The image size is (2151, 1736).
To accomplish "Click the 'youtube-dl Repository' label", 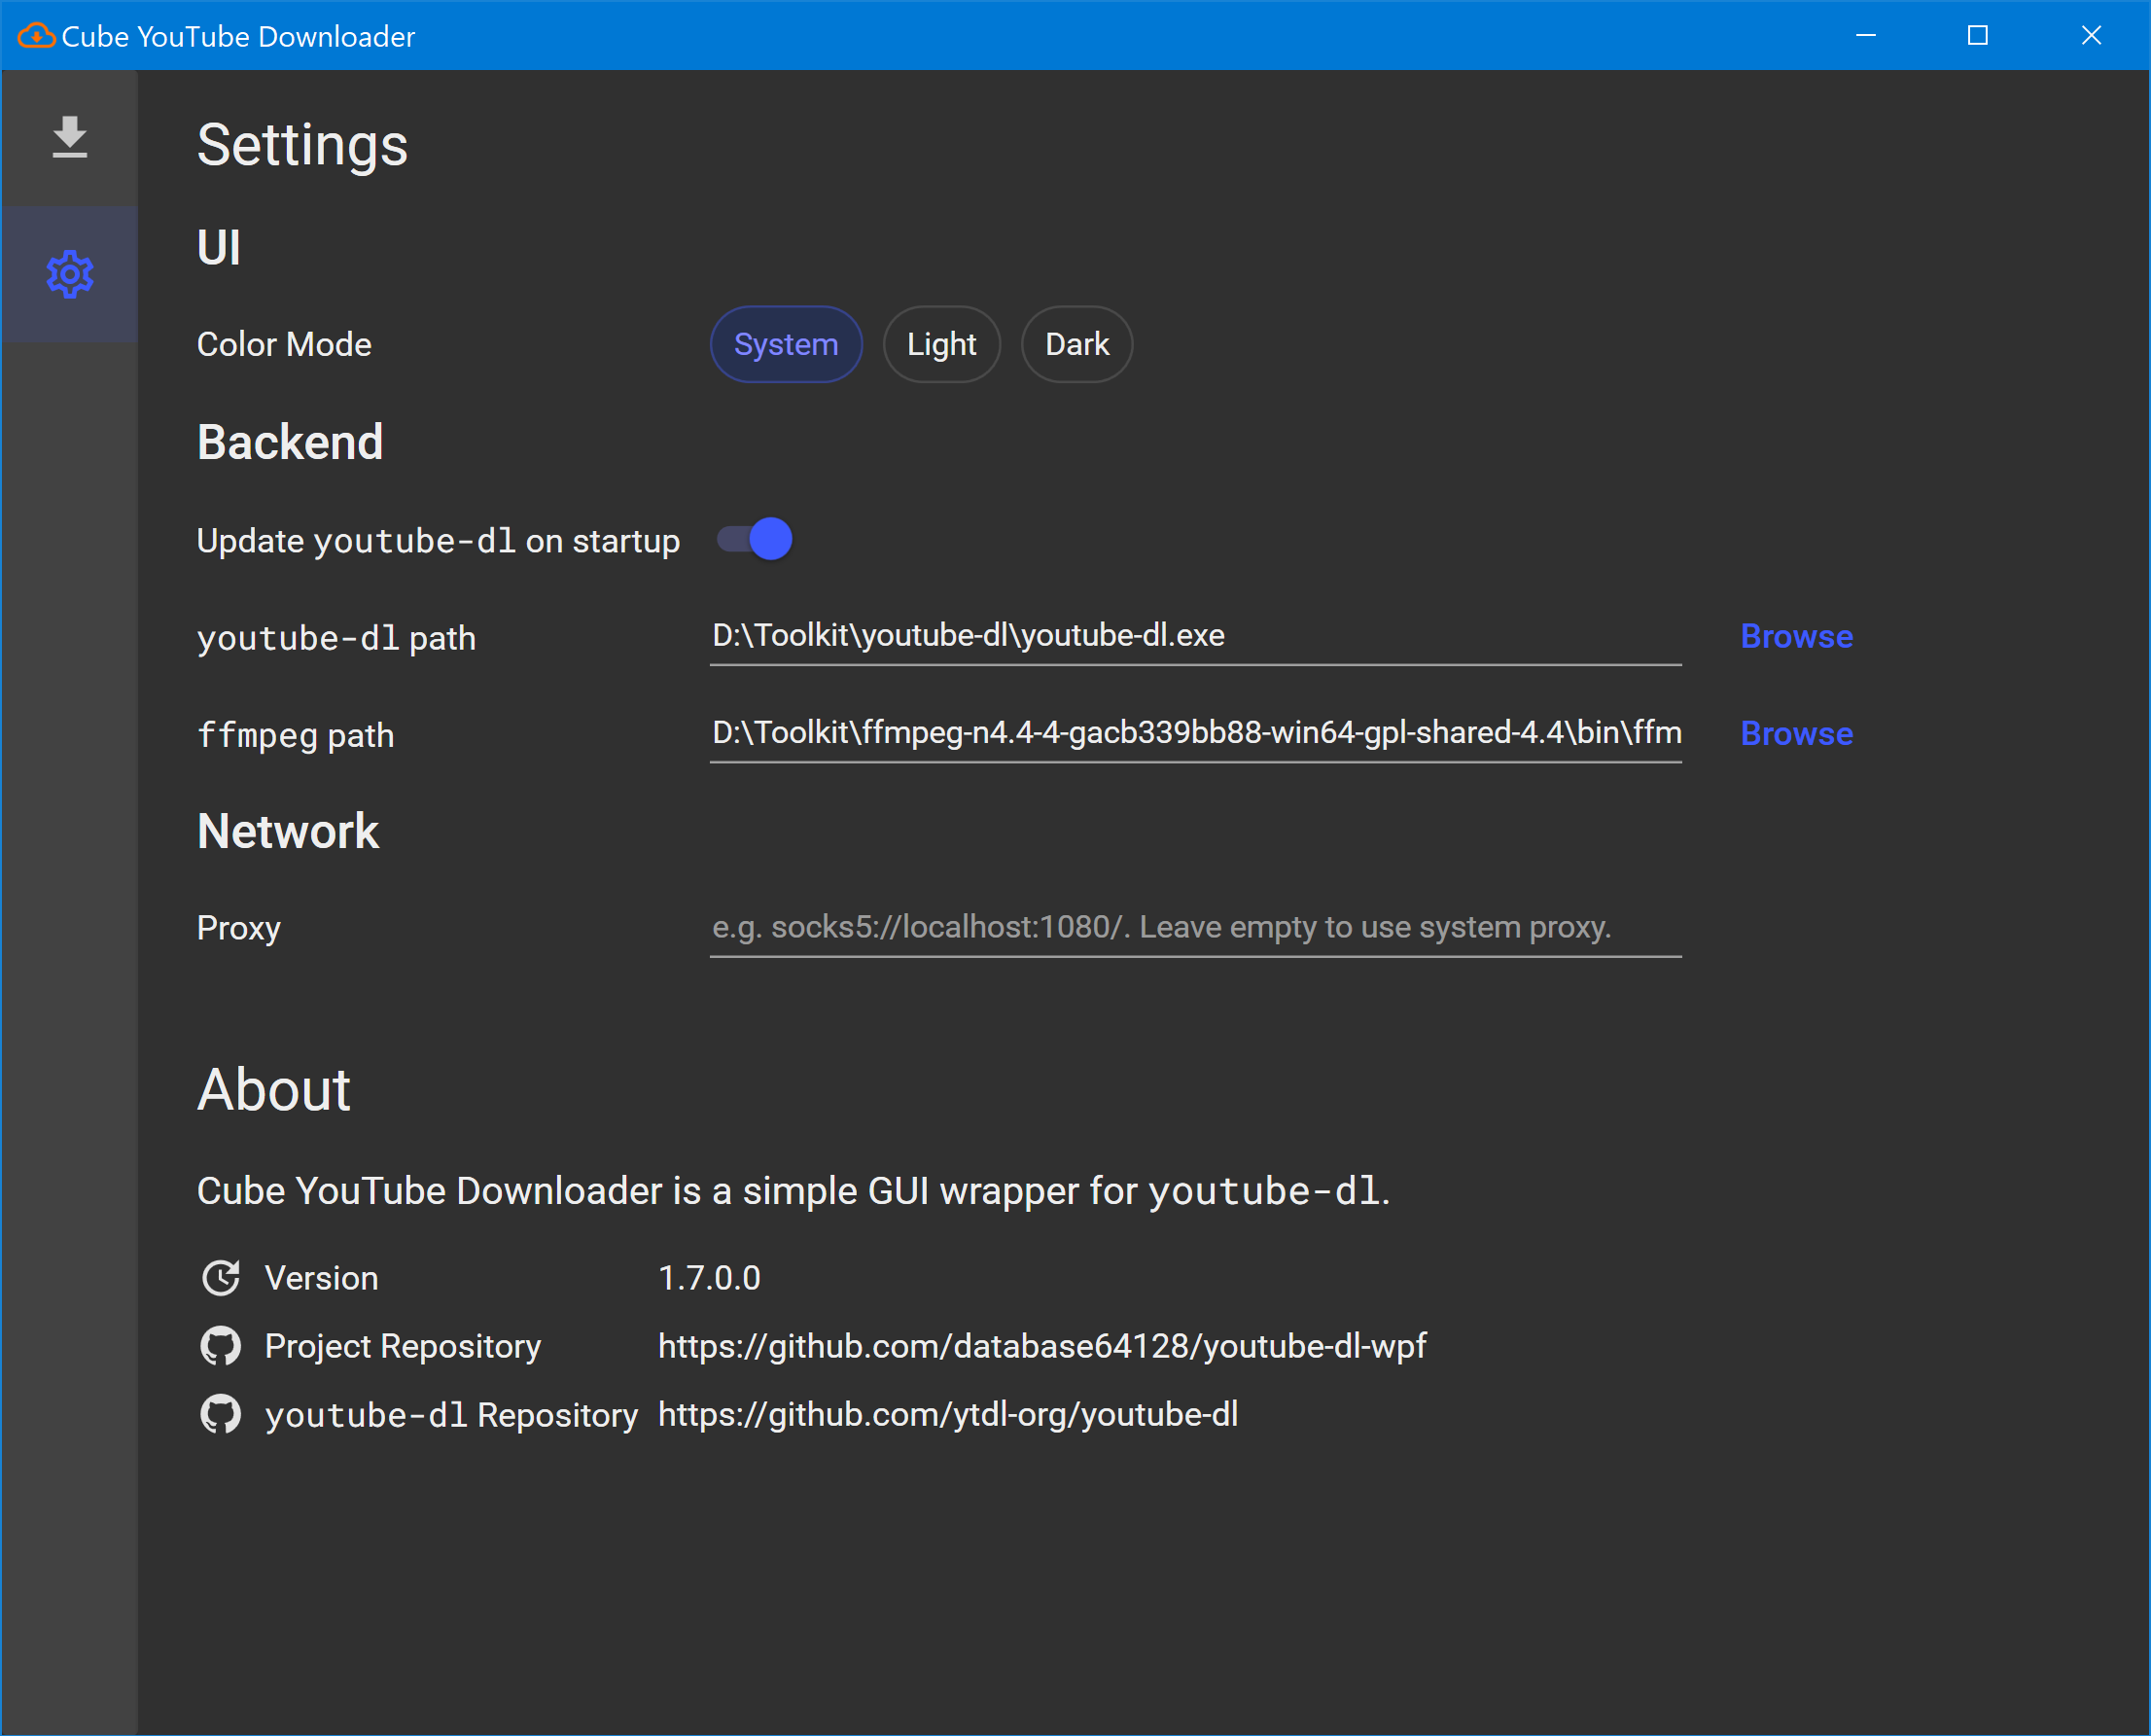I will [x=451, y=1414].
